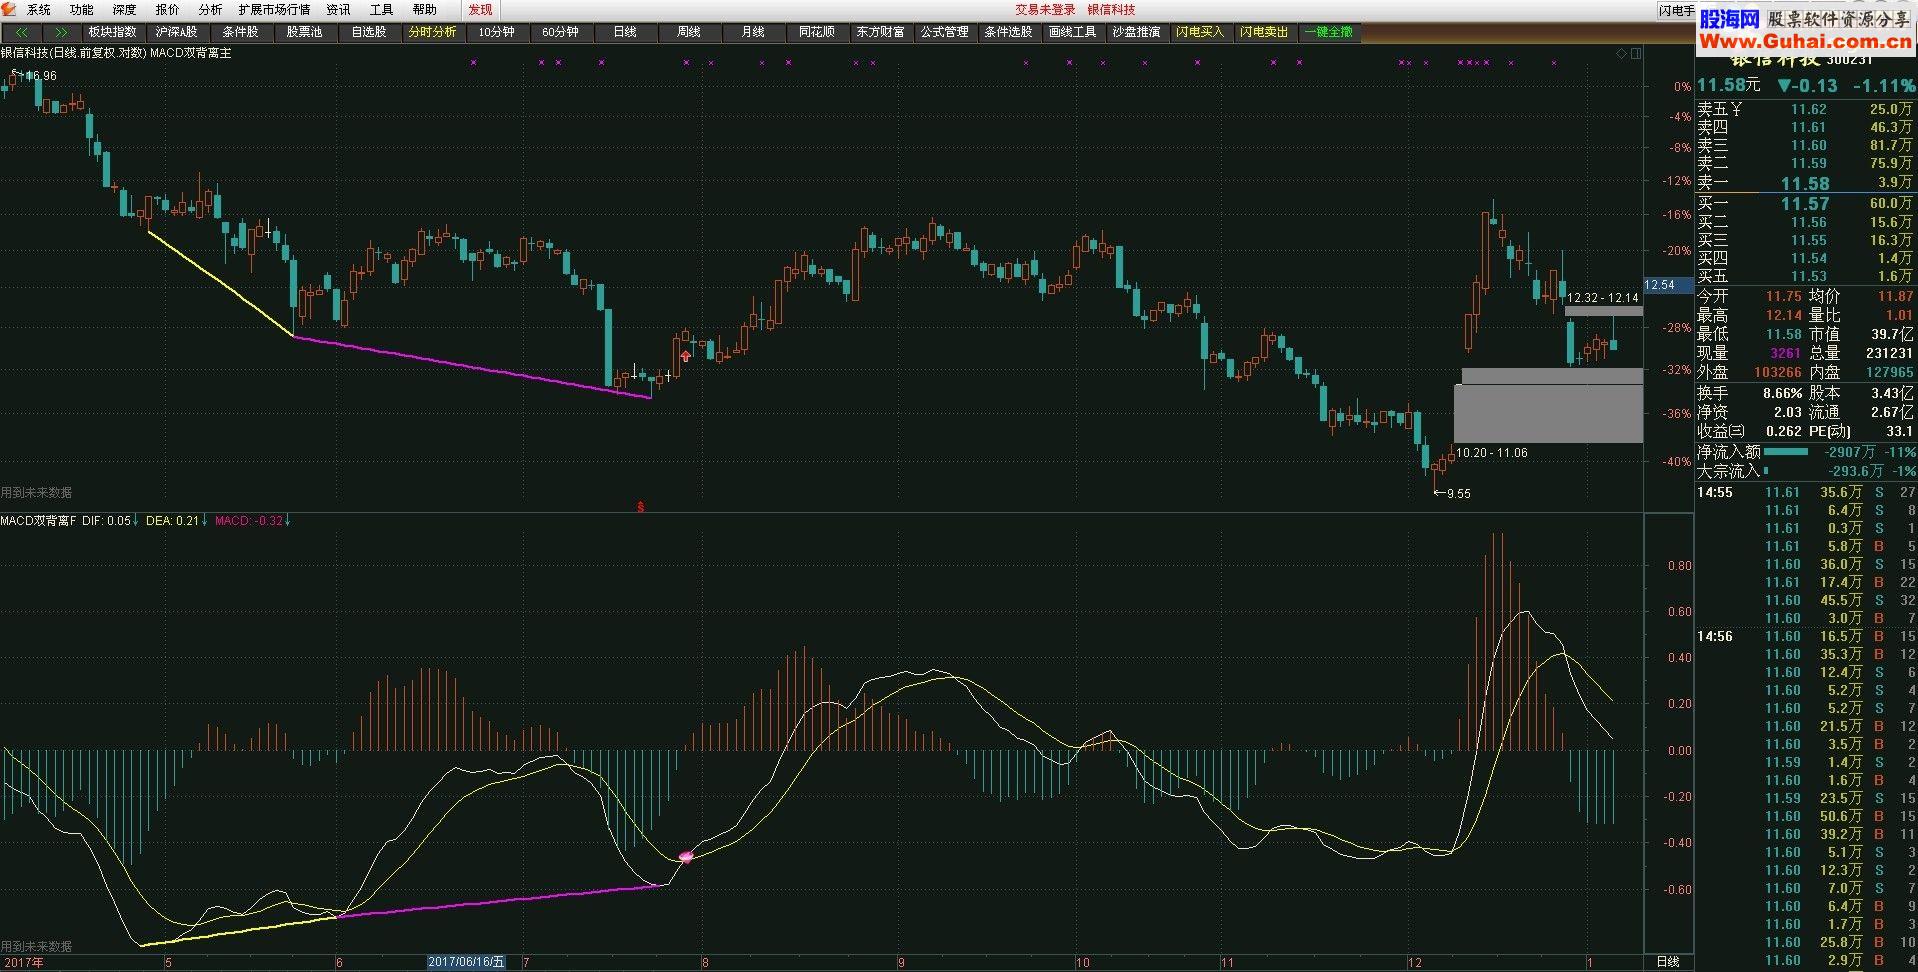Click 闪电卖出 quick sell button
The width and height of the screenshot is (1918, 972).
click(1265, 32)
